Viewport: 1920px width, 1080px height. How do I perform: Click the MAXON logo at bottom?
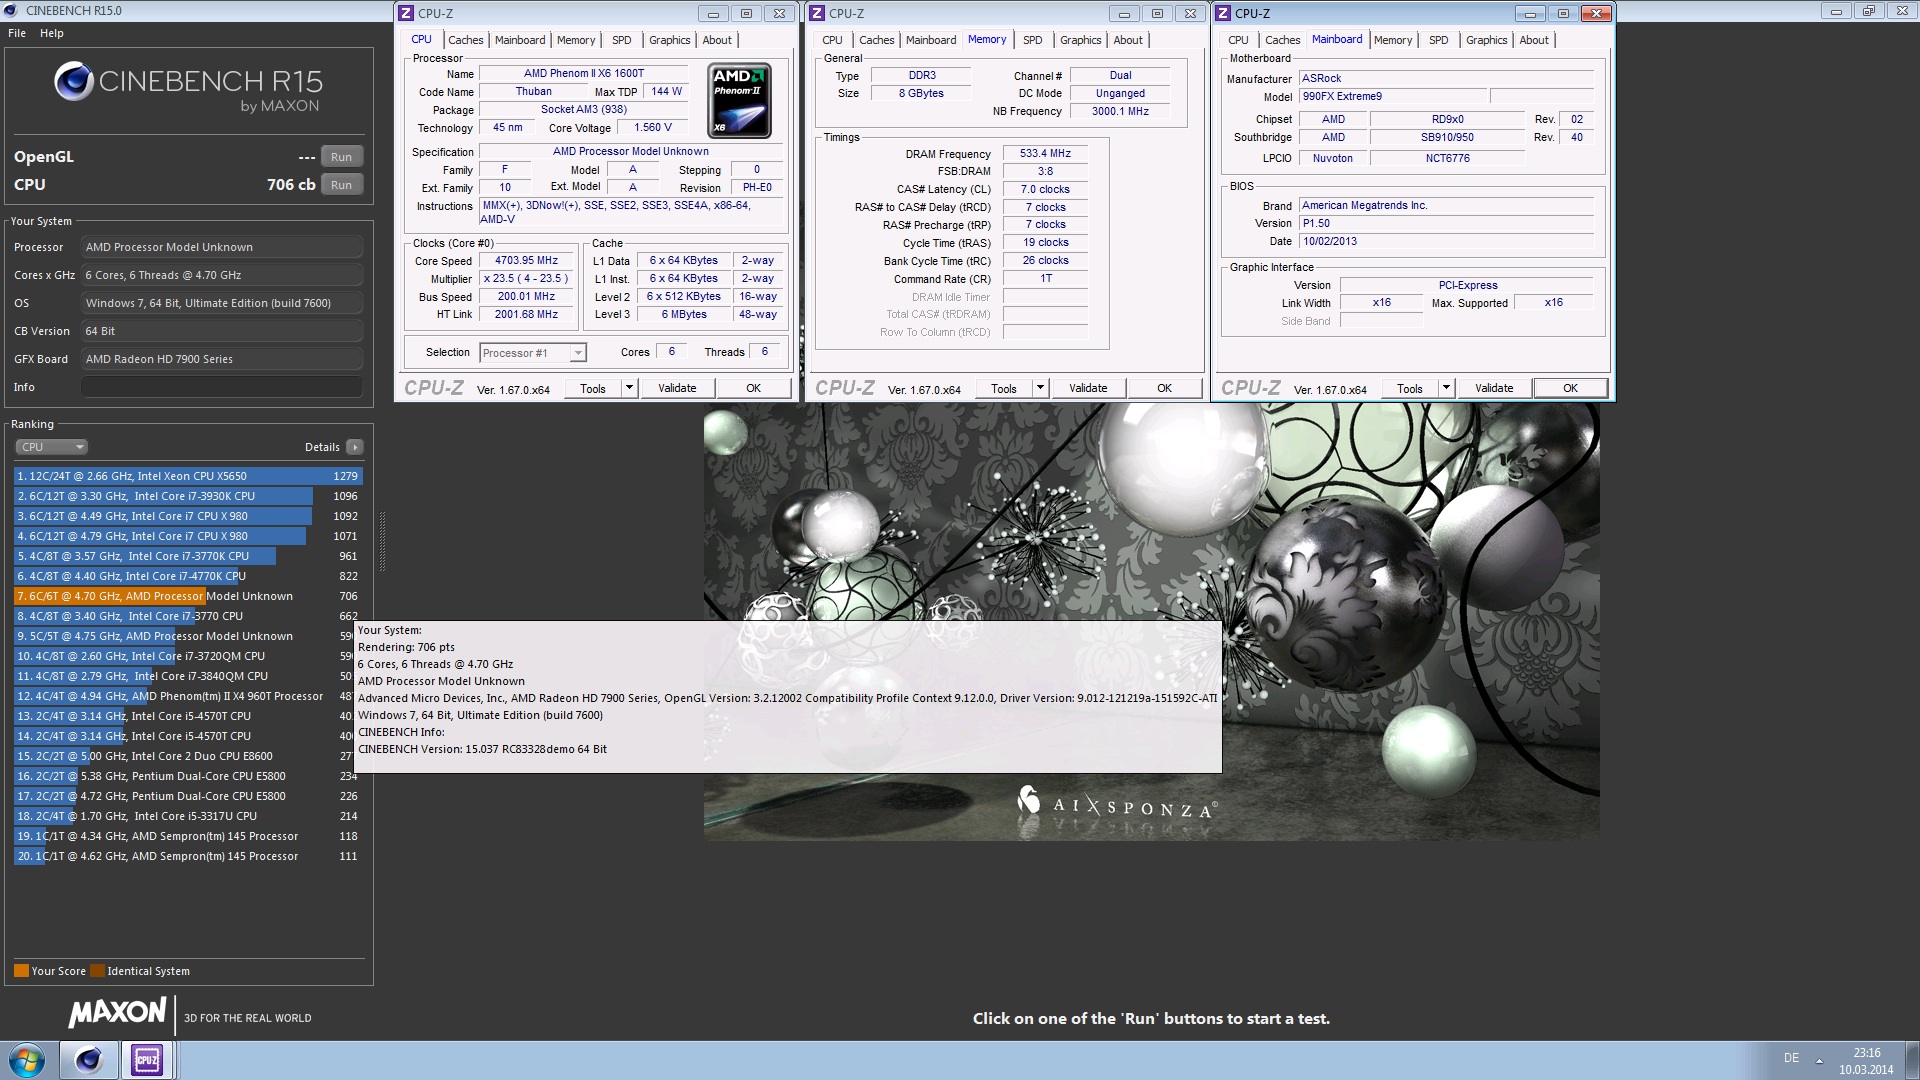(117, 1013)
